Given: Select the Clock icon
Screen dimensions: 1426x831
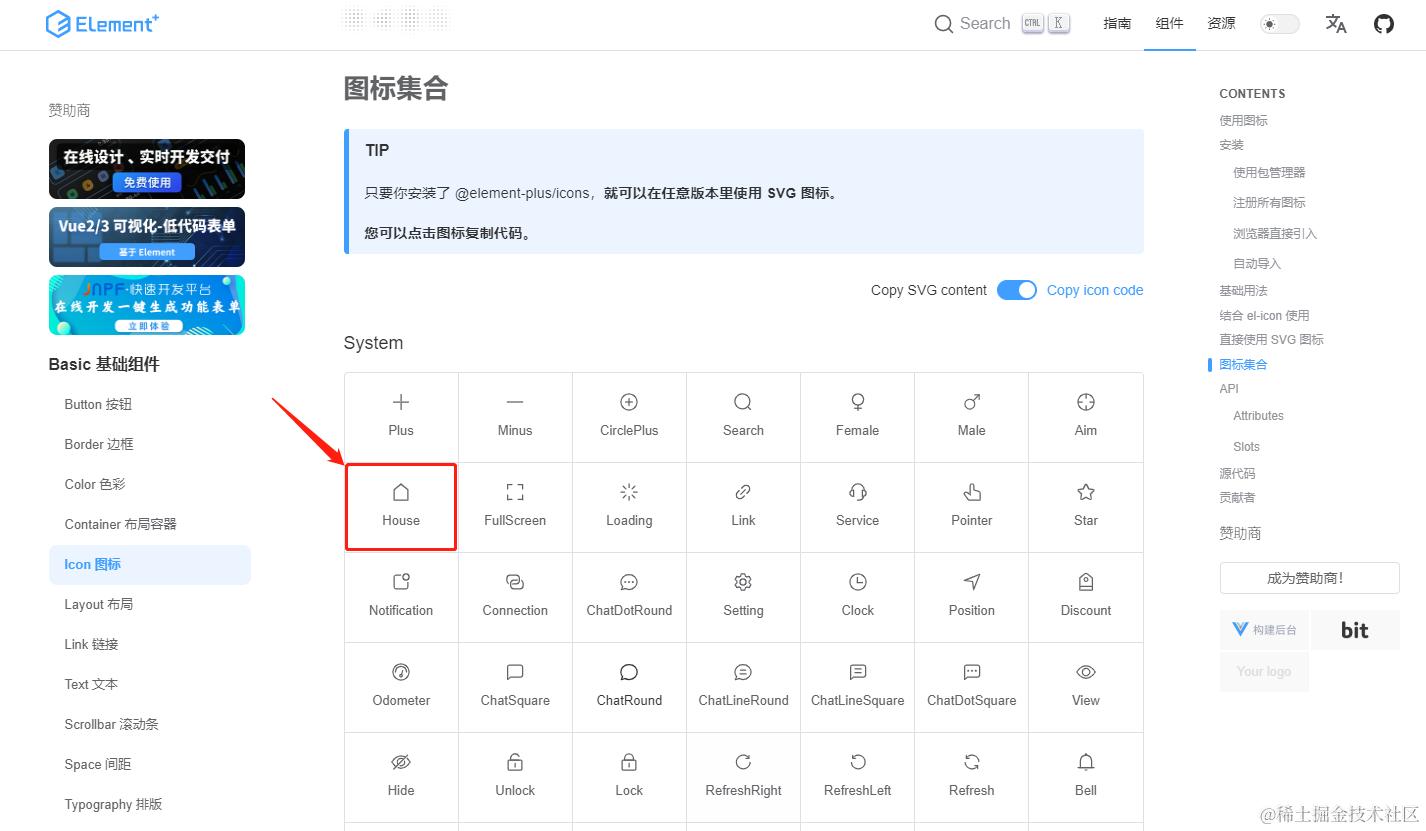Looking at the screenshot, I should tap(857, 596).
